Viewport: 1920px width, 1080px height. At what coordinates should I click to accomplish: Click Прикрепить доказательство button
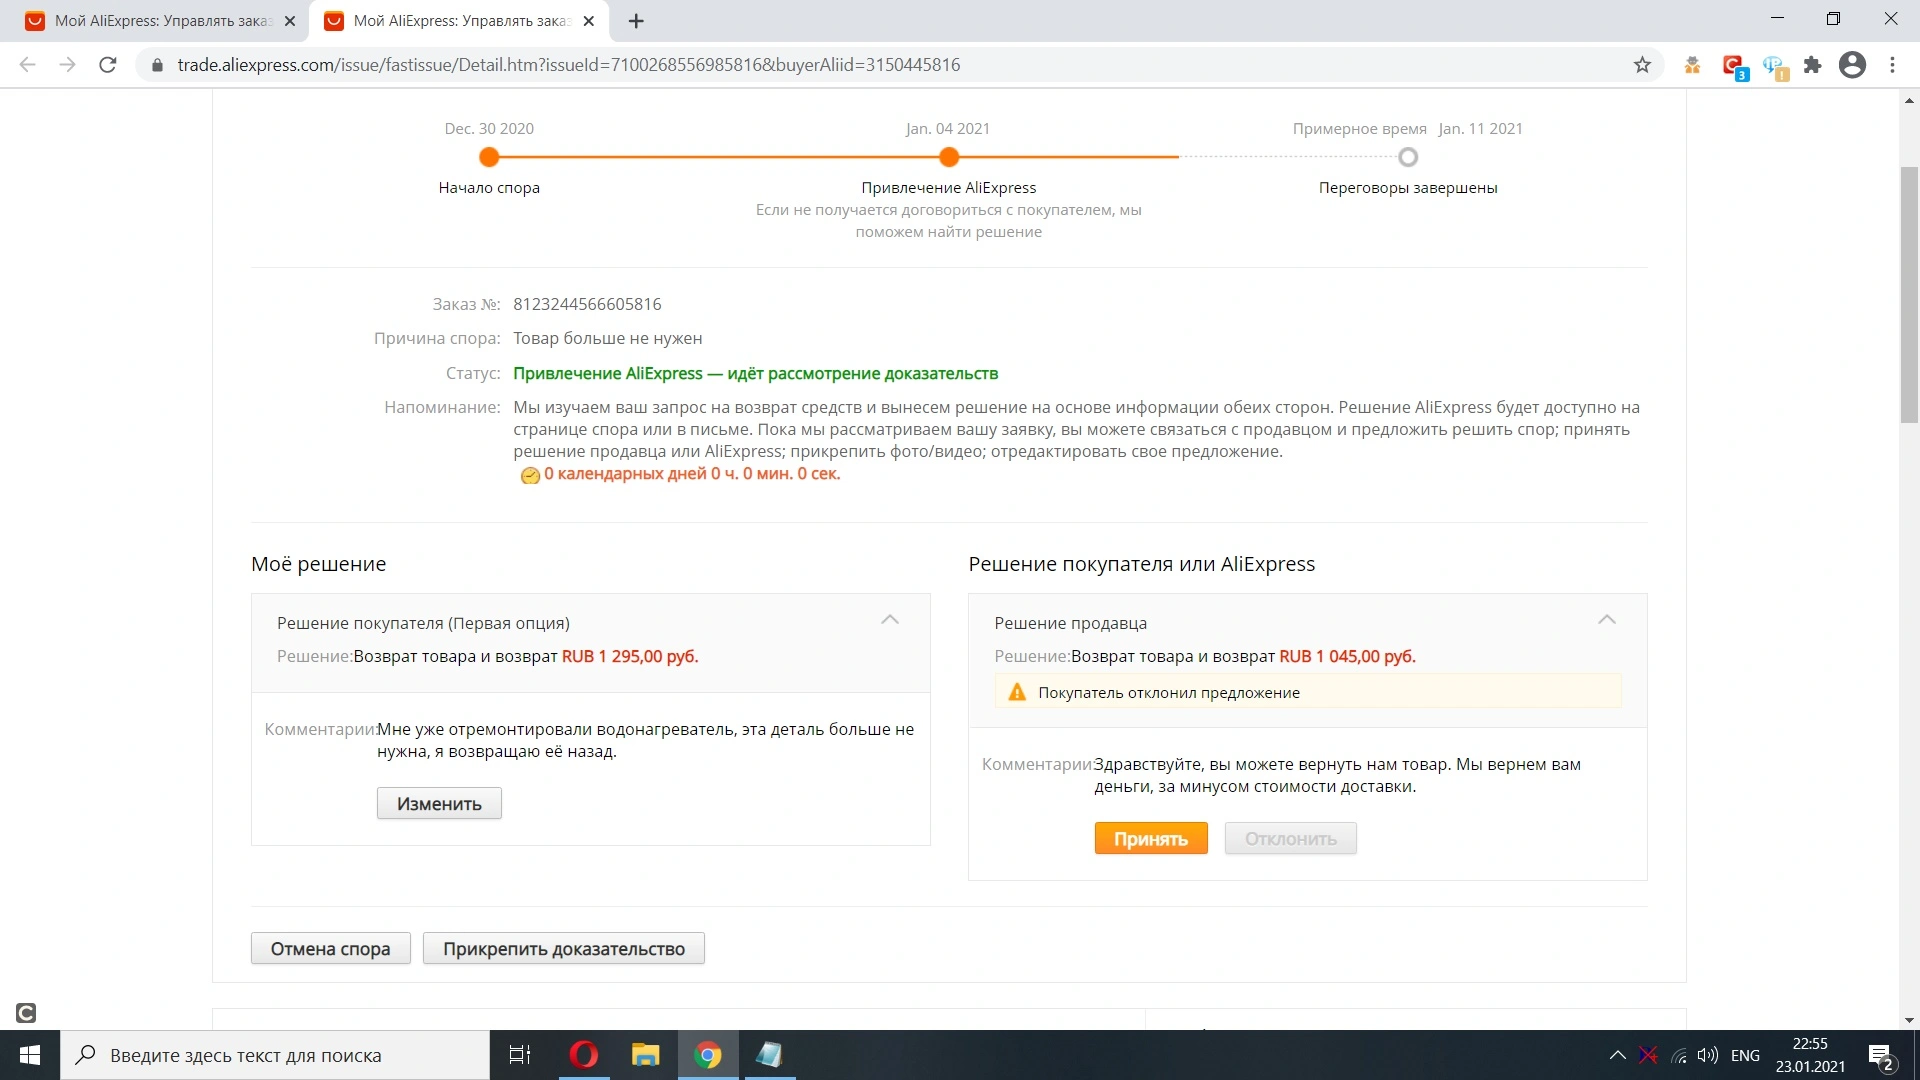pos(564,948)
